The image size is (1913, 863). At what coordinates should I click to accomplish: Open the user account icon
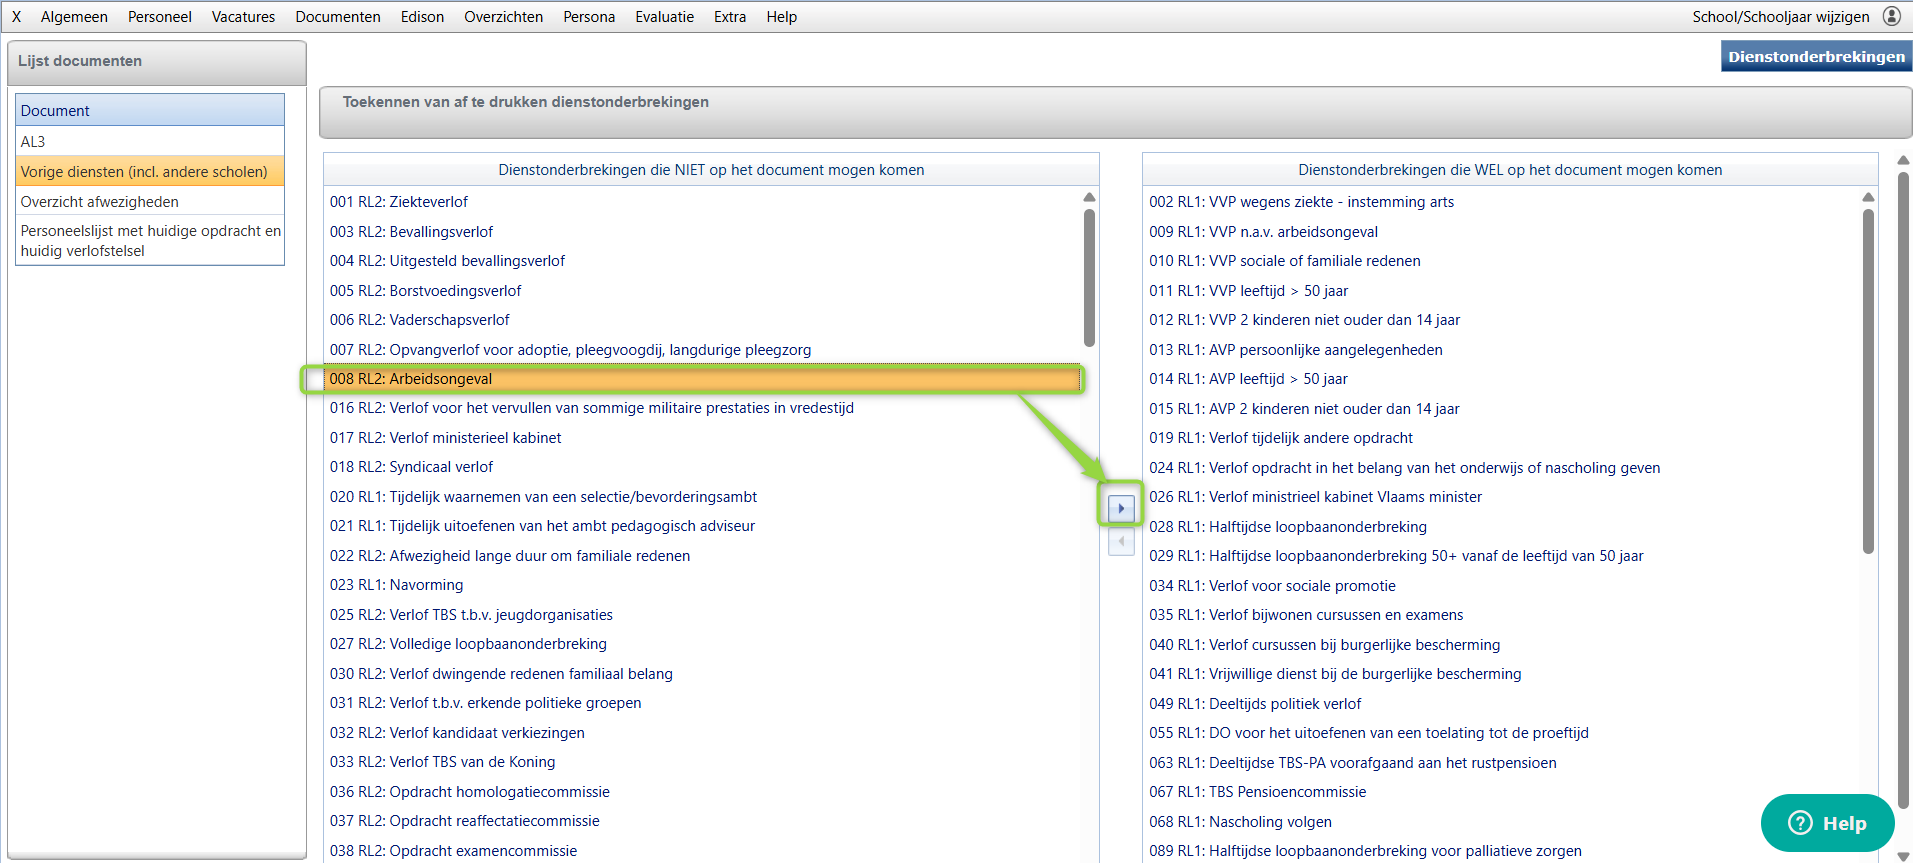(x=1892, y=16)
